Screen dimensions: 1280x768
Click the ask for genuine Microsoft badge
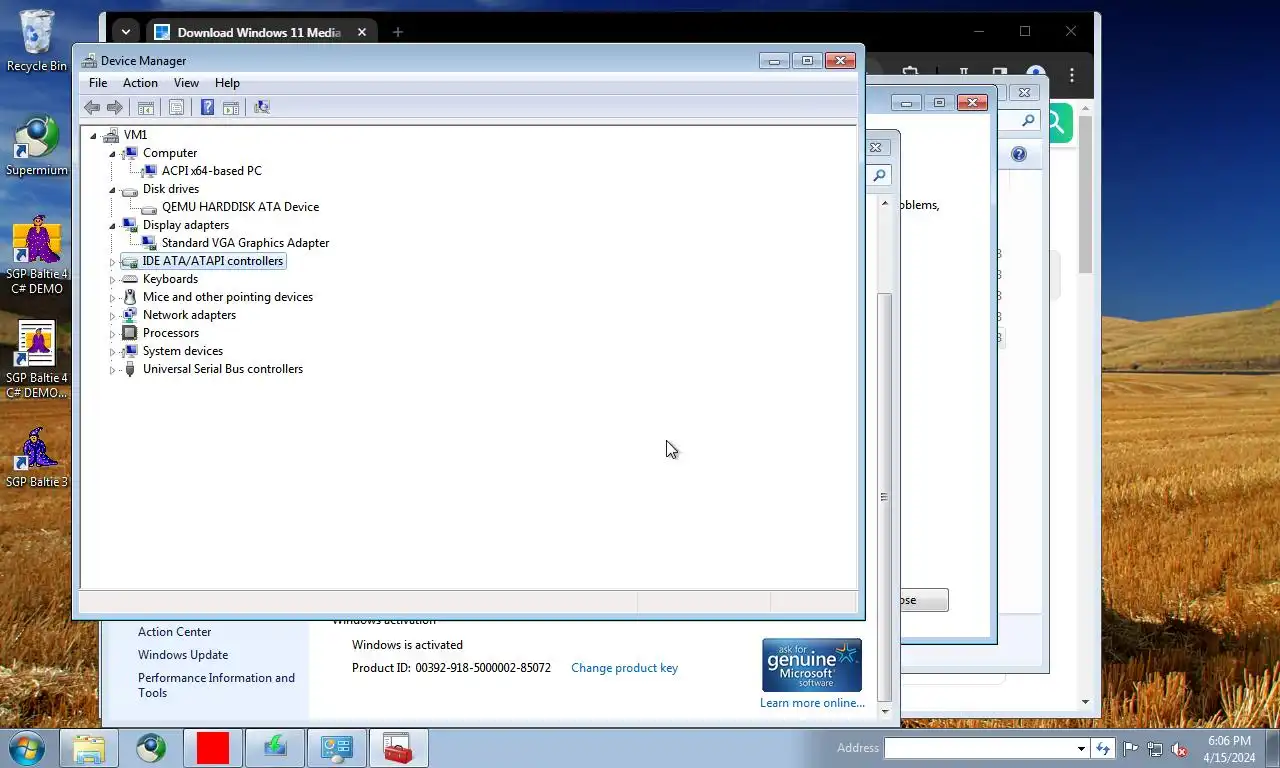(x=812, y=665)
